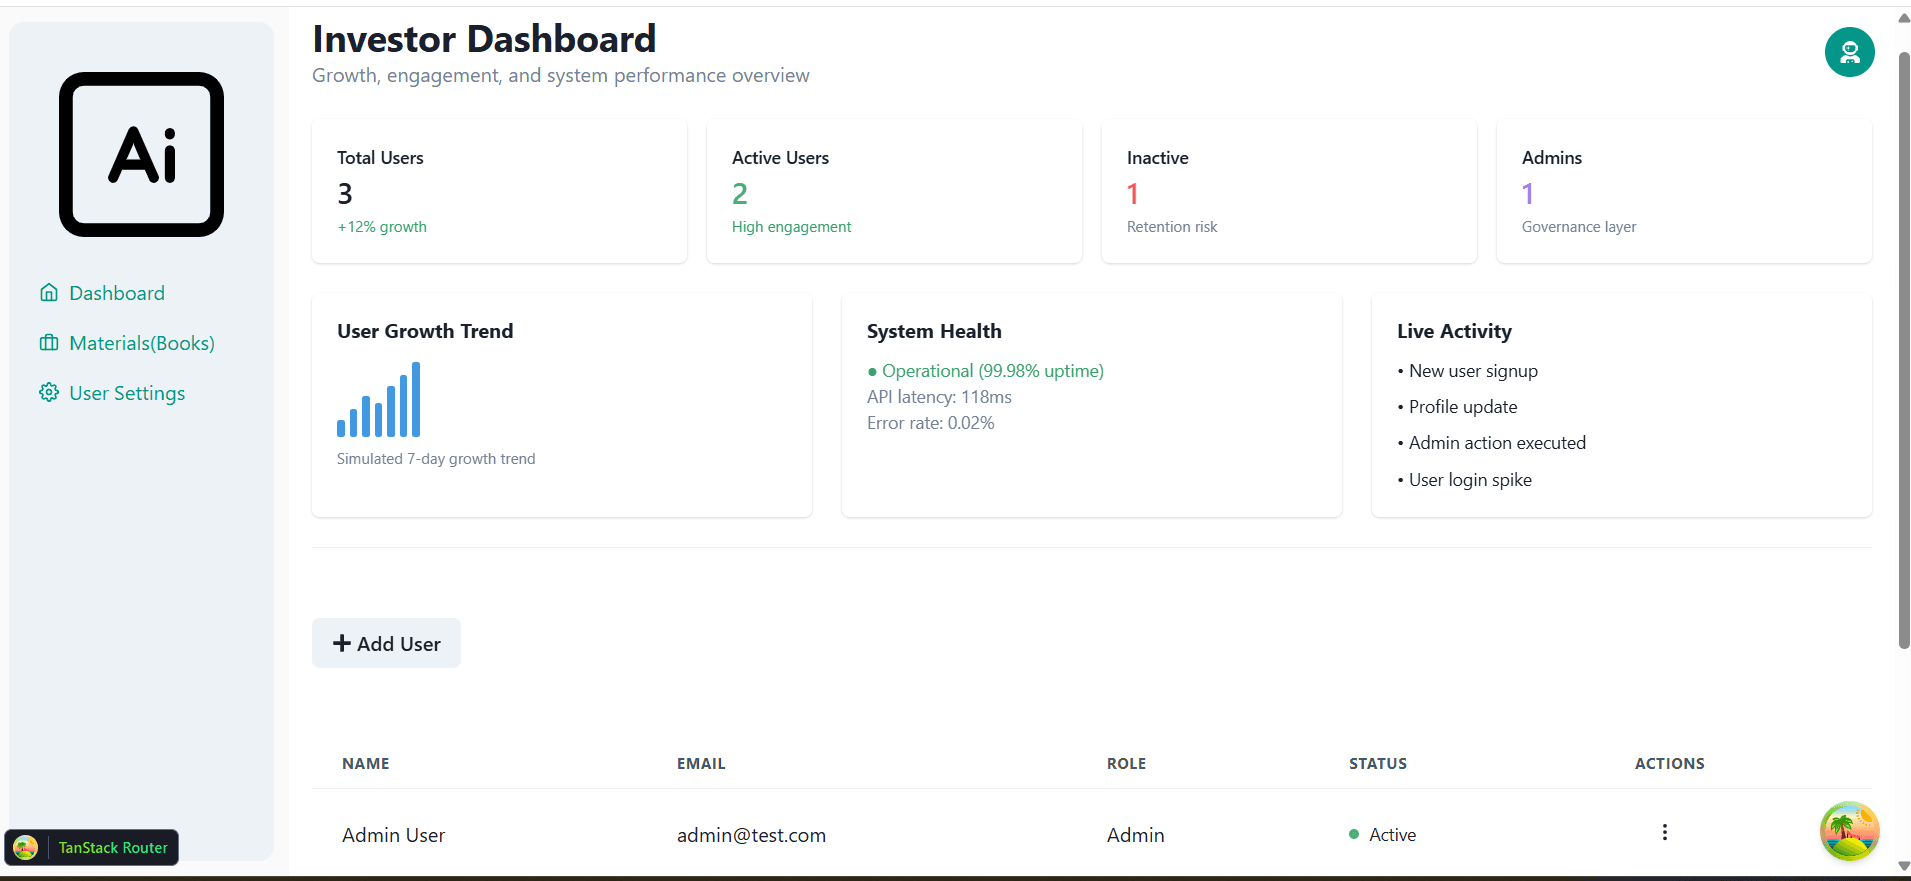The height and width of the screenshot is (881, 1911).
Task: Click the scrollbar down arrow
Action: 1904,866
